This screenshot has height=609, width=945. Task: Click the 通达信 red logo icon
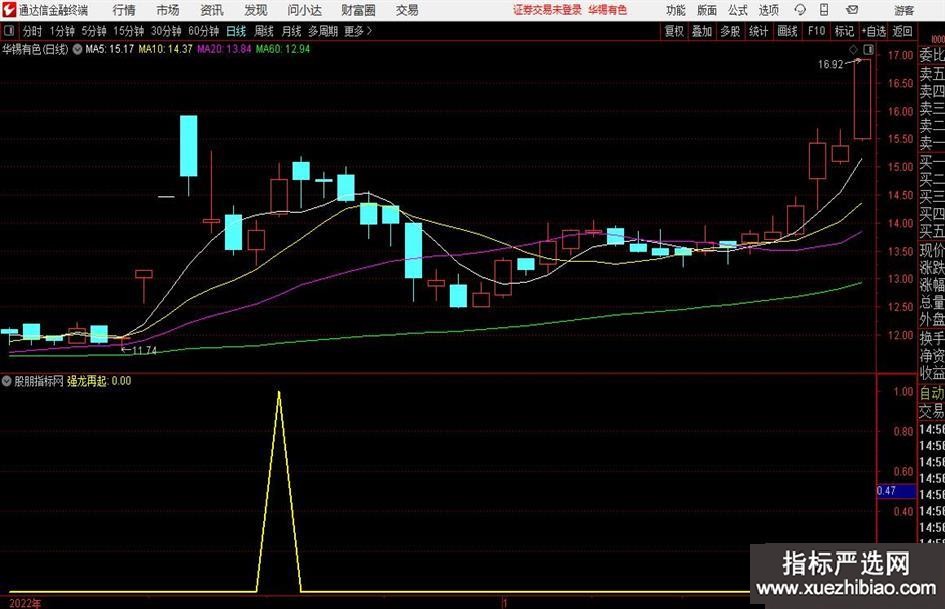pyautogui.click(x=8, y=10)
